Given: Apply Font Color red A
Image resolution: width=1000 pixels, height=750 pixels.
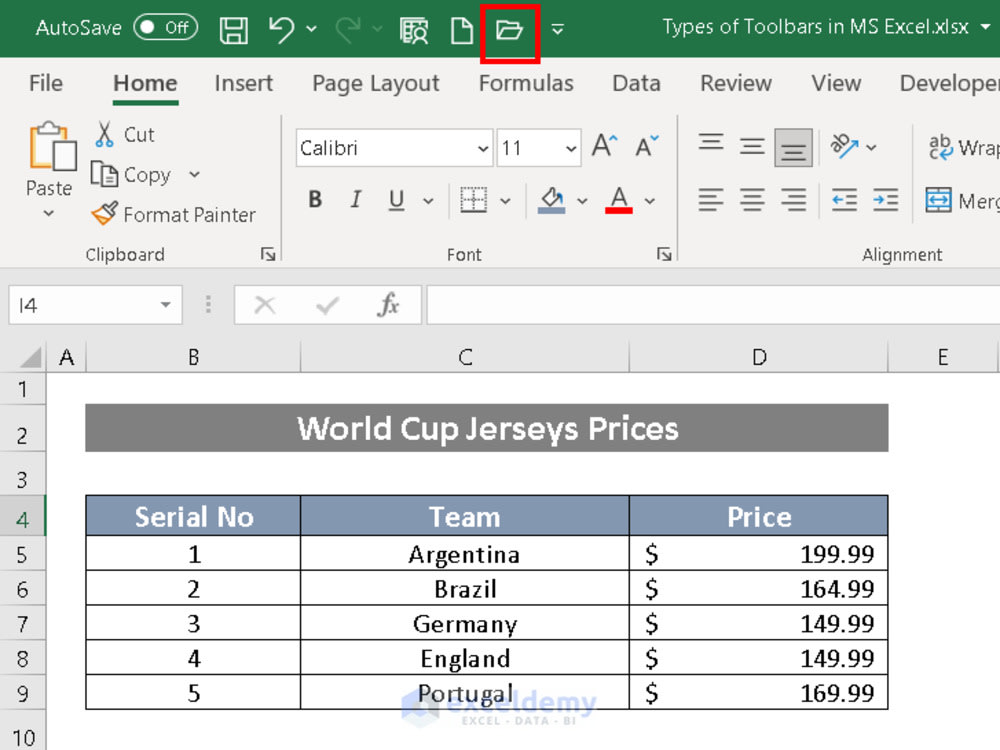Looking at the screenshot, I should 619,200.
